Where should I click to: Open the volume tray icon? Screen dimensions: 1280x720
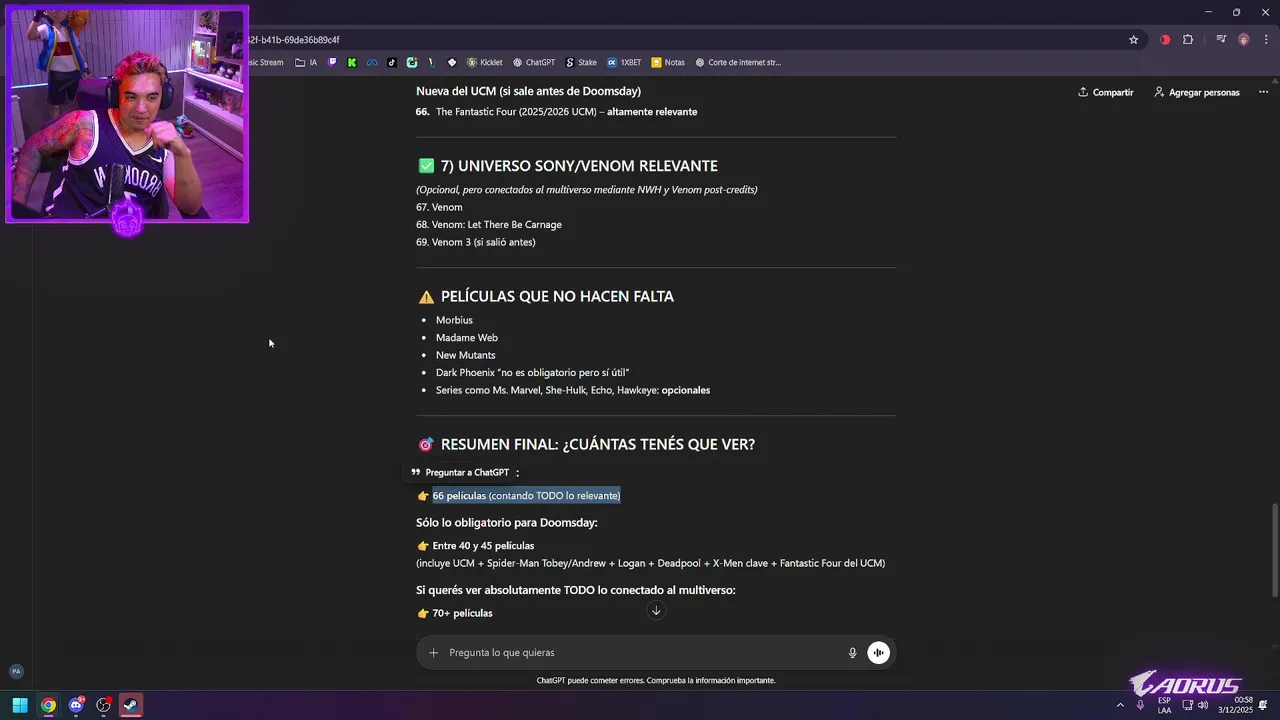[1202, 706]
